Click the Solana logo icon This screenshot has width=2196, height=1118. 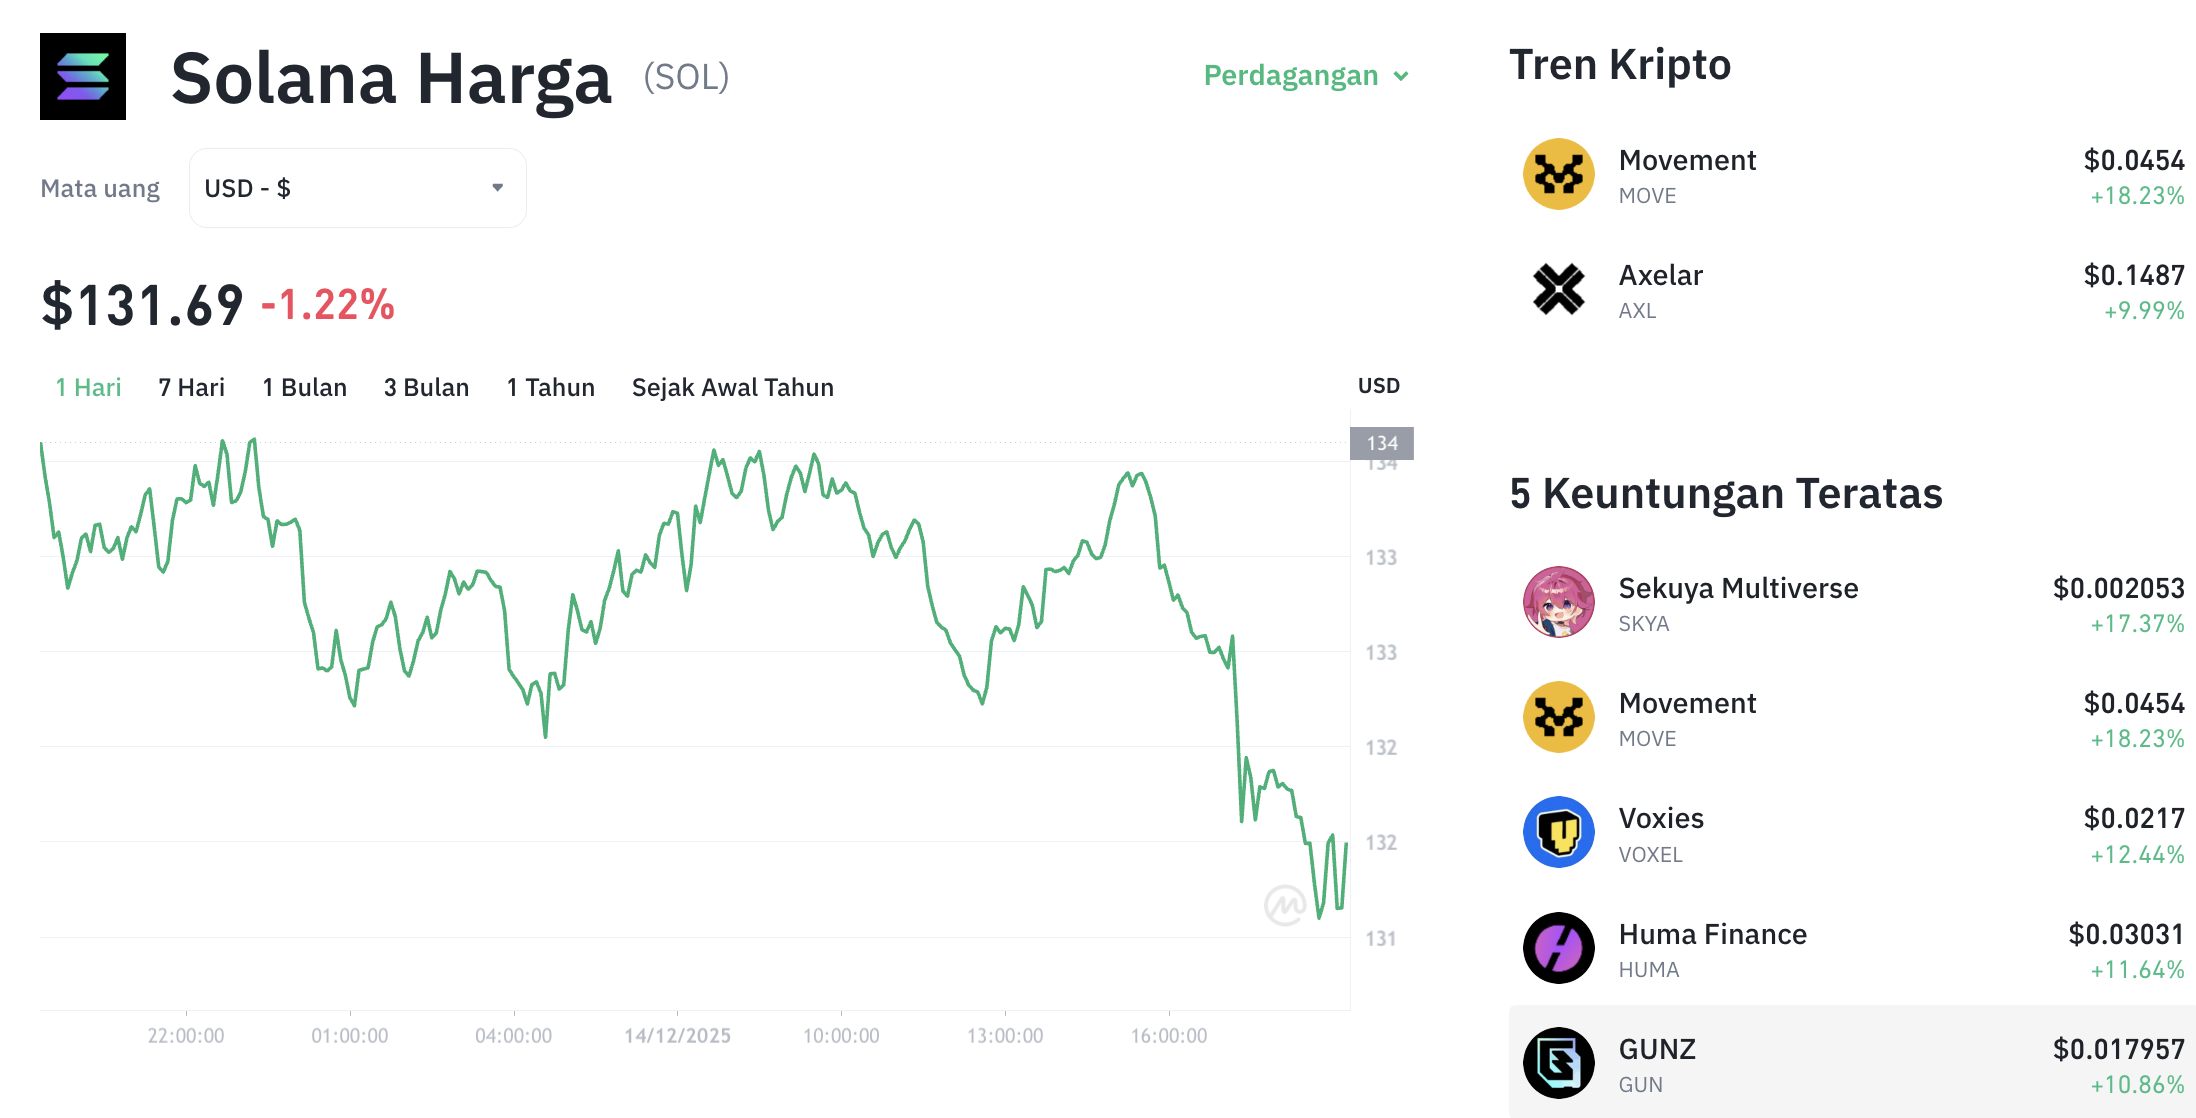pos(83,77)
